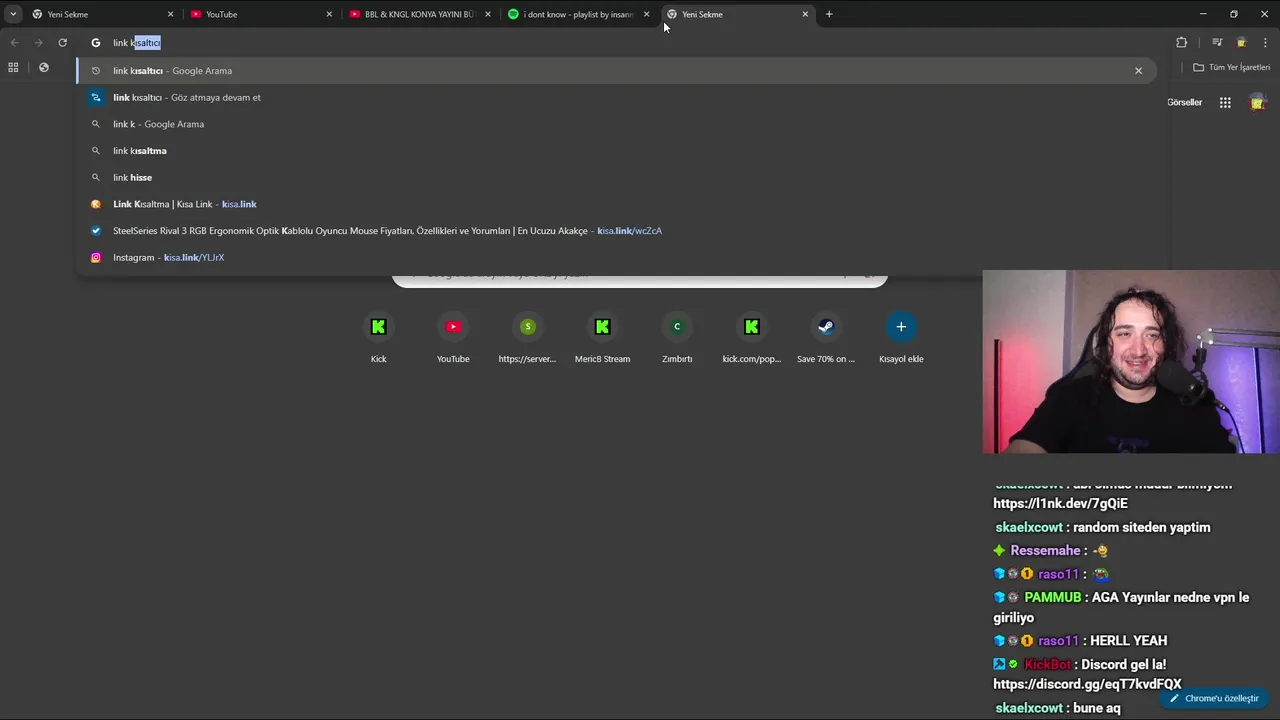Open the Chrome three-dot menu
Screen dimensions: 1280x720
coord(1265,42)
